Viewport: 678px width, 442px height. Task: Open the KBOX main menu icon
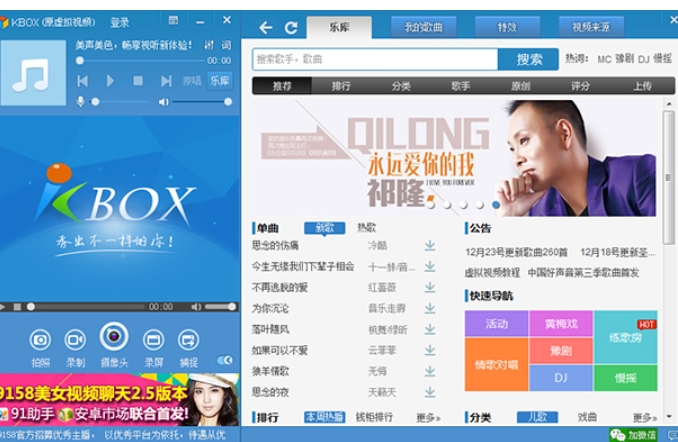pos(173,20)
